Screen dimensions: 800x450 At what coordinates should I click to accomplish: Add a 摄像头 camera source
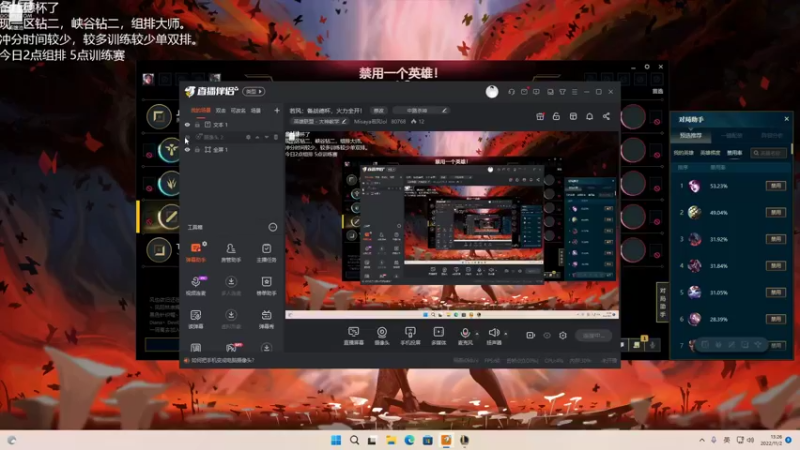(x=382, y=336)
